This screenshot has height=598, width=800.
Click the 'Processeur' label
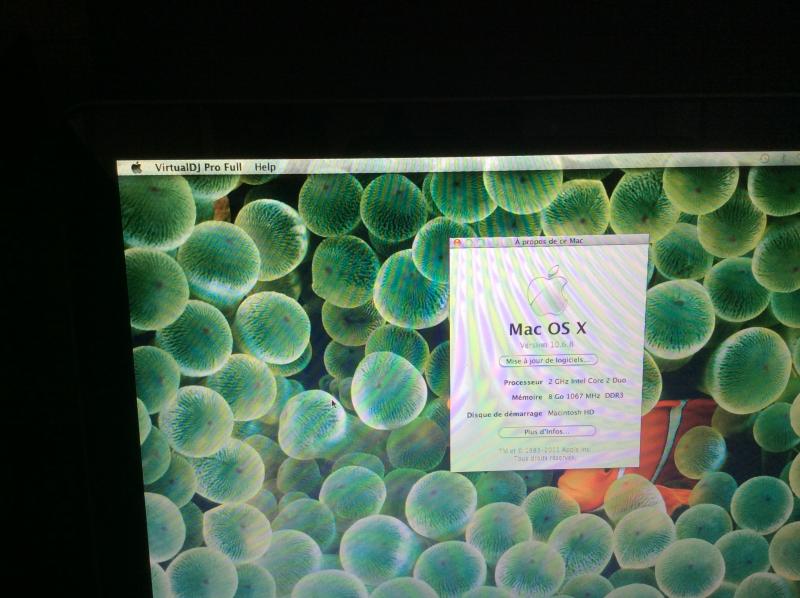tap(523, 382)
